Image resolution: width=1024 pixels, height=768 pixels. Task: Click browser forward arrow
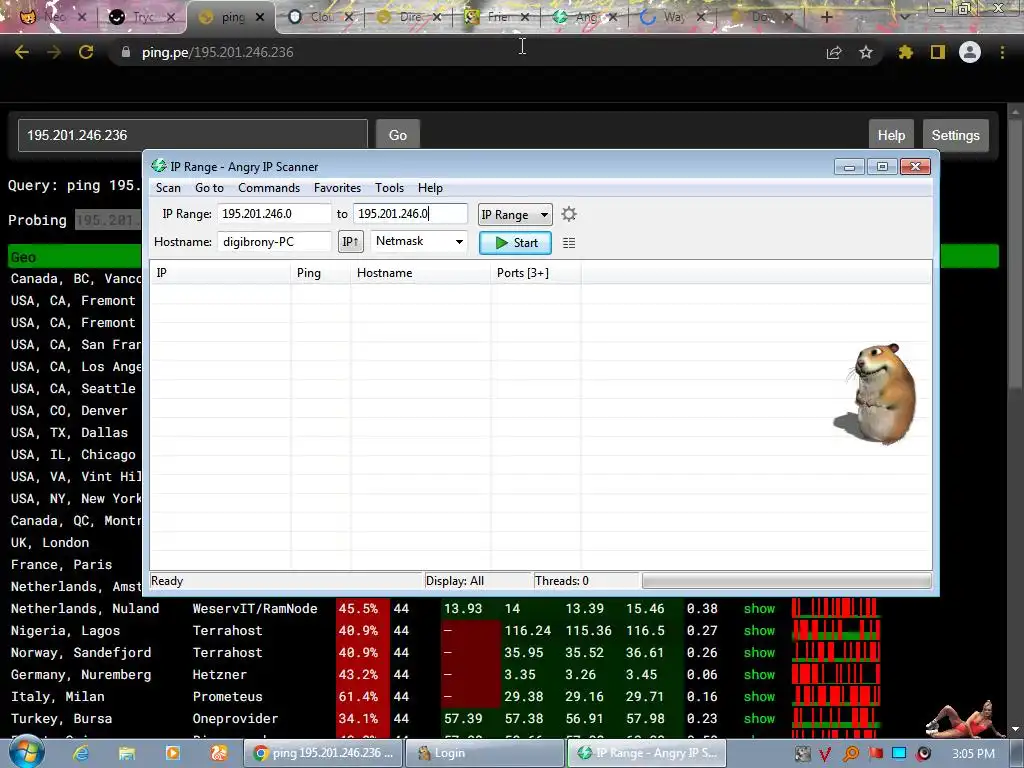tap(54, 52)
